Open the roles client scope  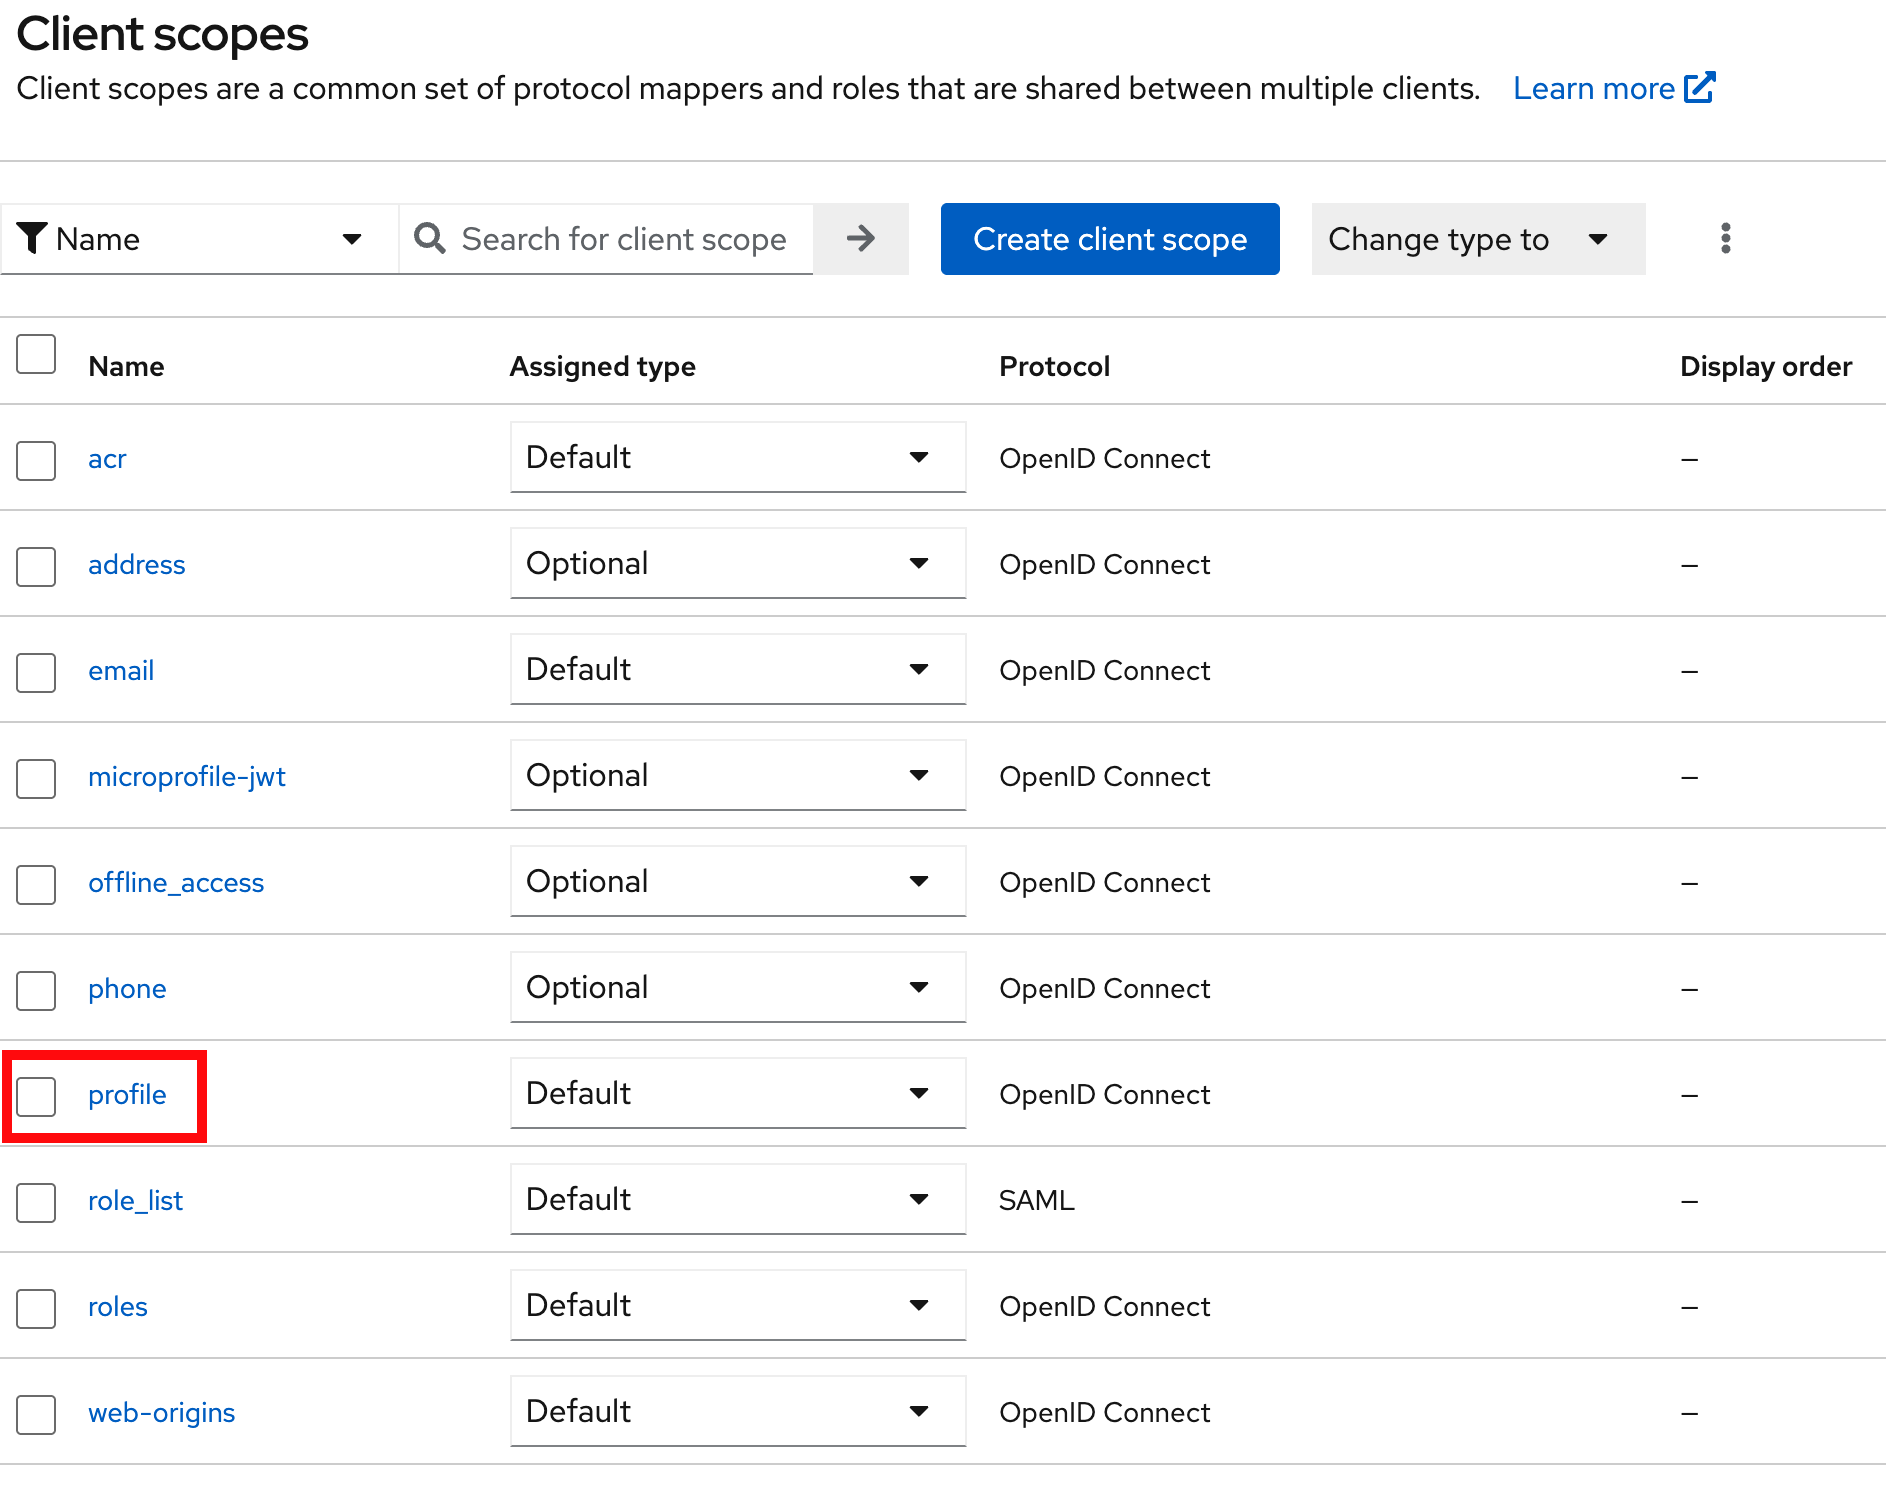point(118,1307)
